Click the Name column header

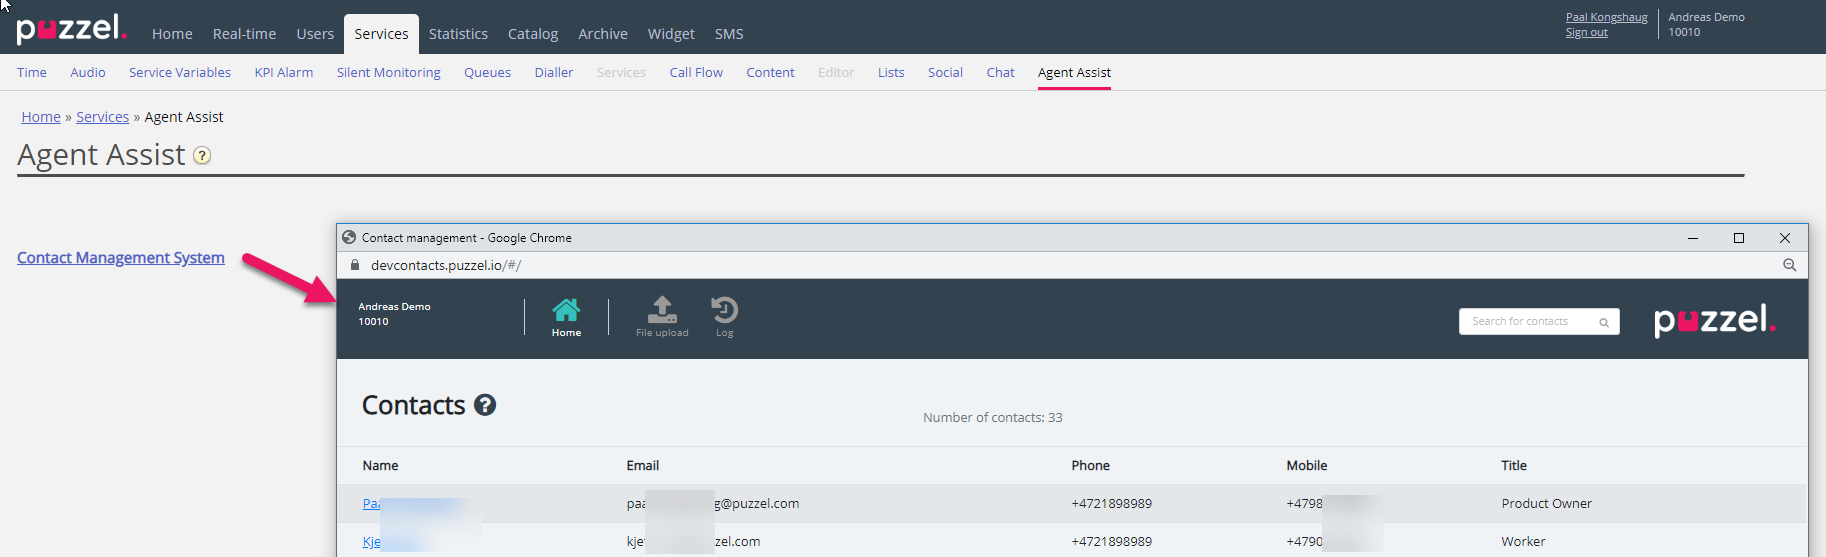[380, 466]
